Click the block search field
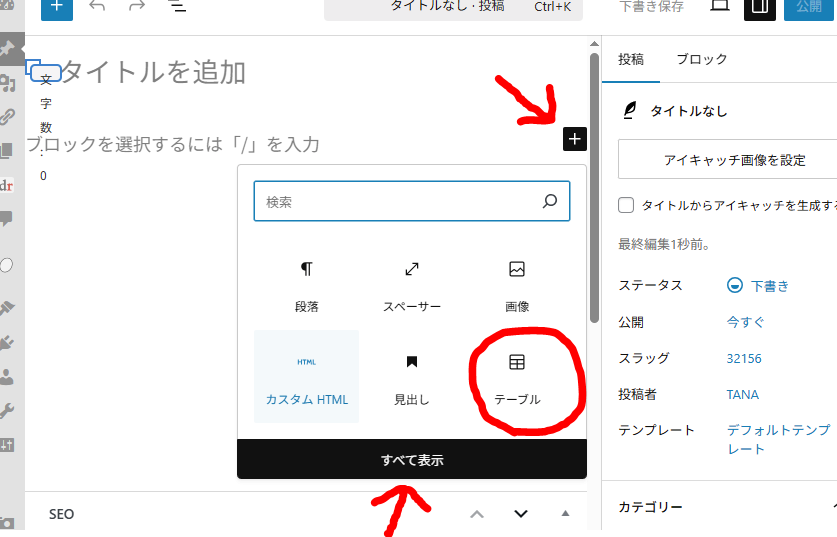Image resolution: width=837 pixels, height=537 pixels. [400, 201]
